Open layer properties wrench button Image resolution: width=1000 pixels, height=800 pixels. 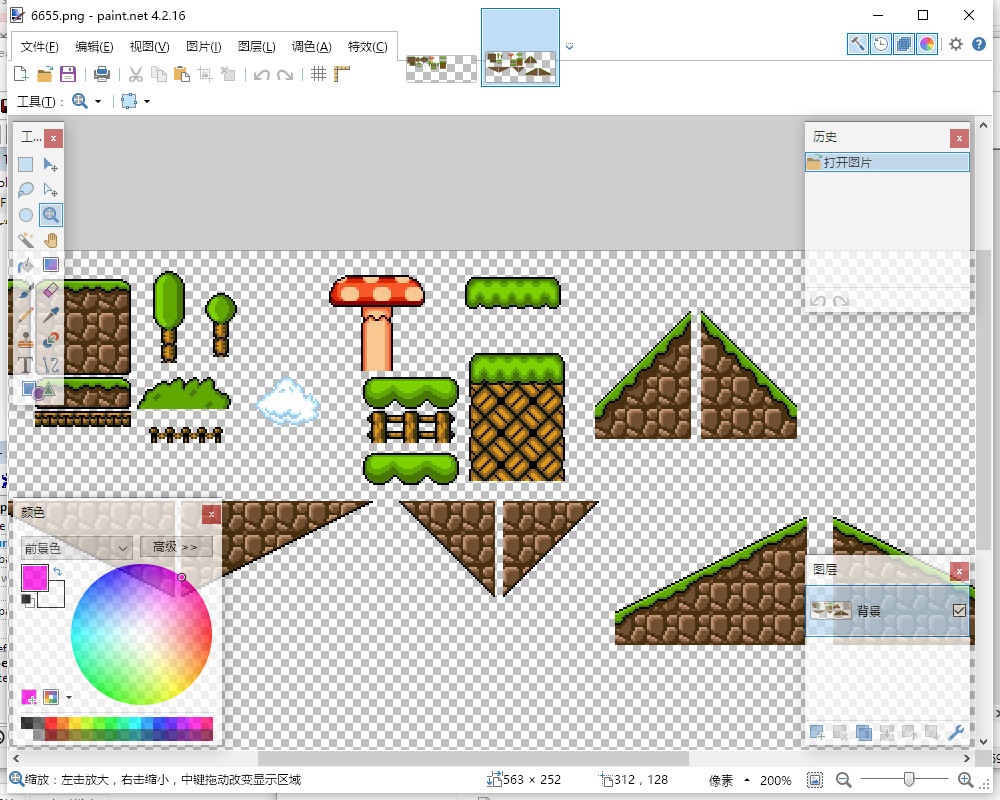[955, 732]
